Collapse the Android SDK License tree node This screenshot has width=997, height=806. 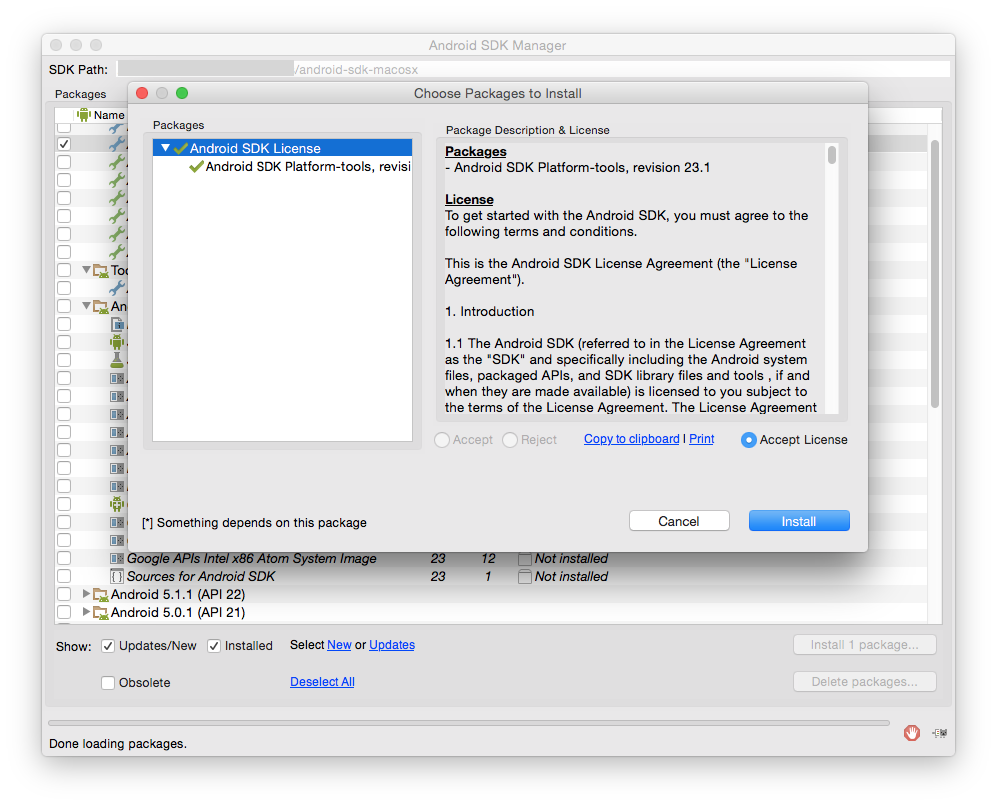[x=165, y=148]
